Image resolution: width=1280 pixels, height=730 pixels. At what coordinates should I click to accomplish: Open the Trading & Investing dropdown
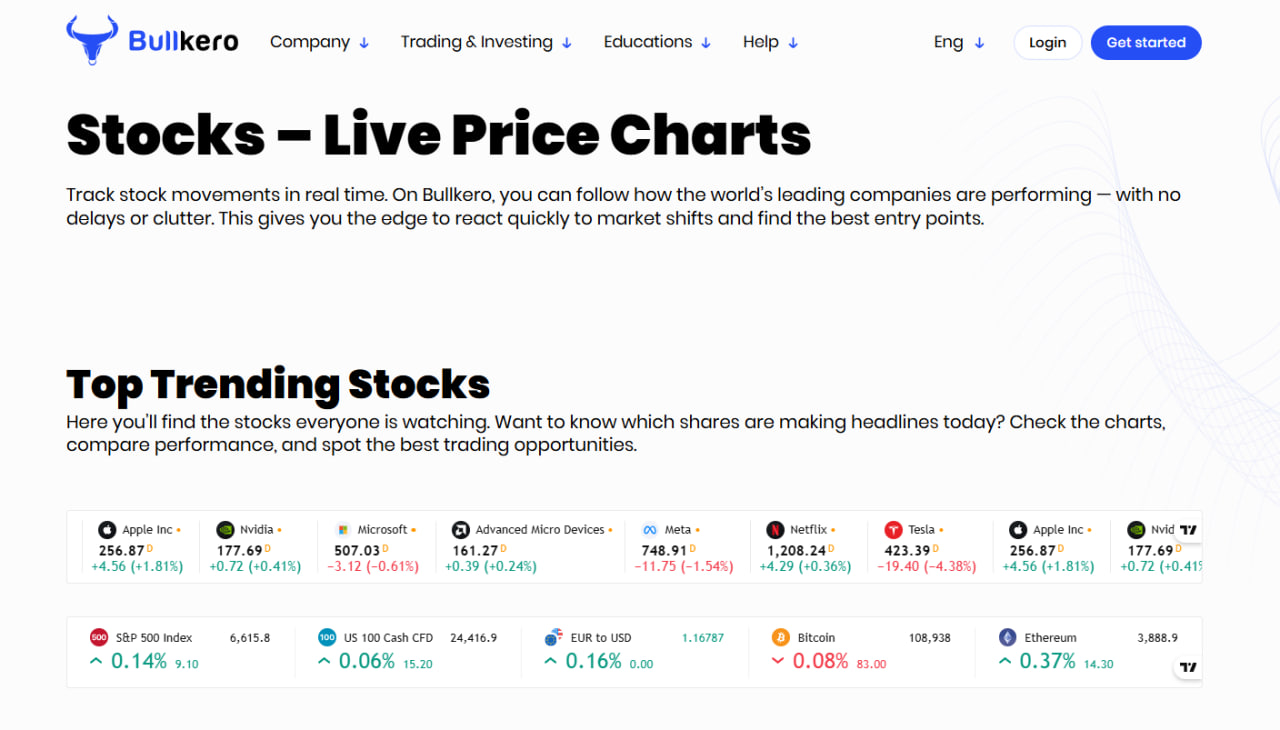point(486,42)
